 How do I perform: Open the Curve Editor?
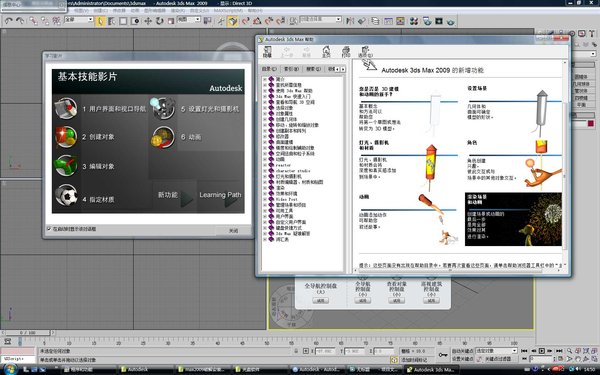pos(388,21)
